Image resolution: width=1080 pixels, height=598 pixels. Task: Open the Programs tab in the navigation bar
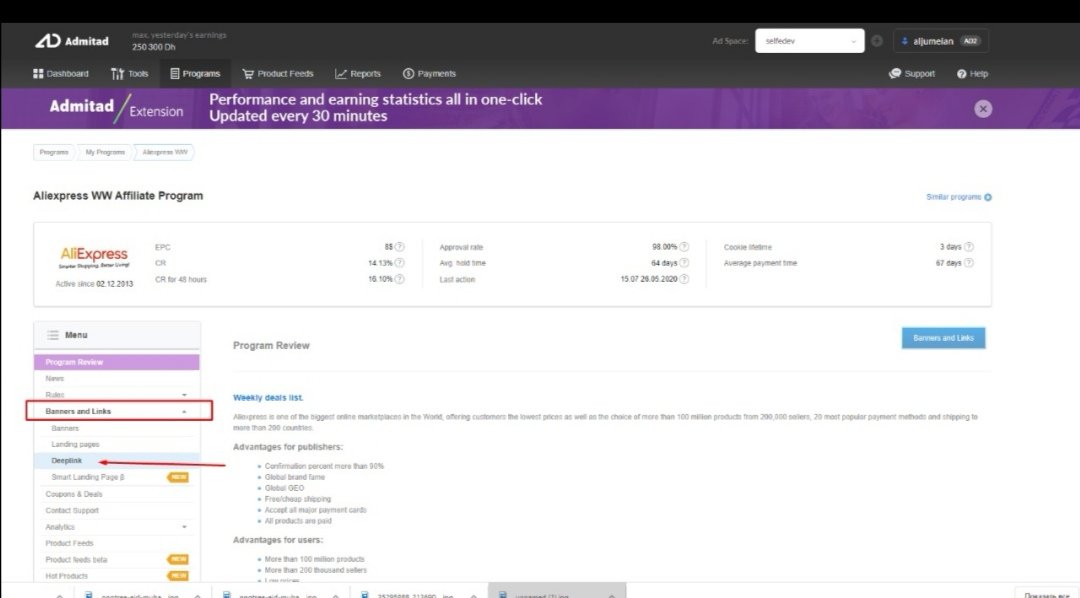[x=195, y=74]
